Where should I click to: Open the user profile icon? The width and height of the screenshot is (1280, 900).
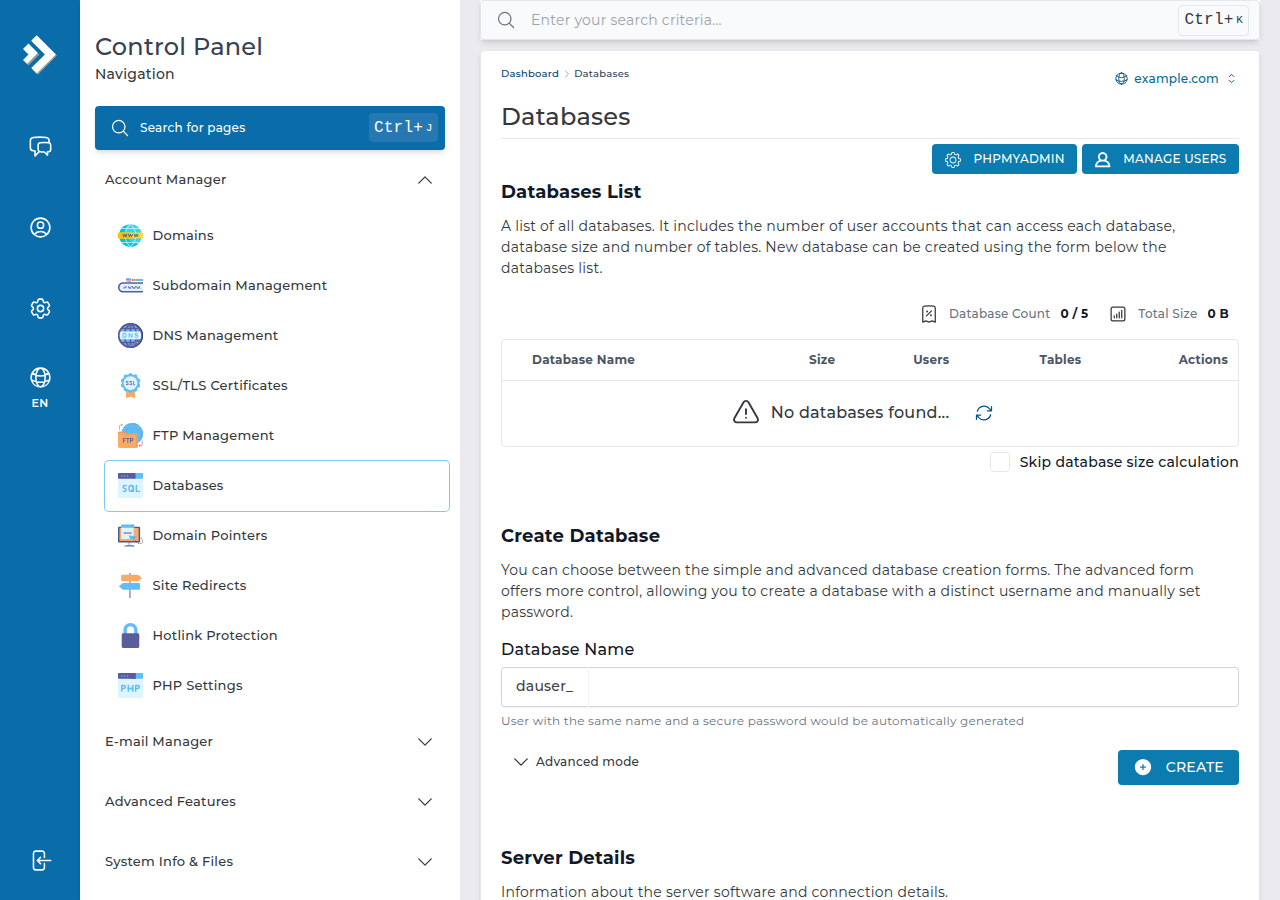pos(40,228)
